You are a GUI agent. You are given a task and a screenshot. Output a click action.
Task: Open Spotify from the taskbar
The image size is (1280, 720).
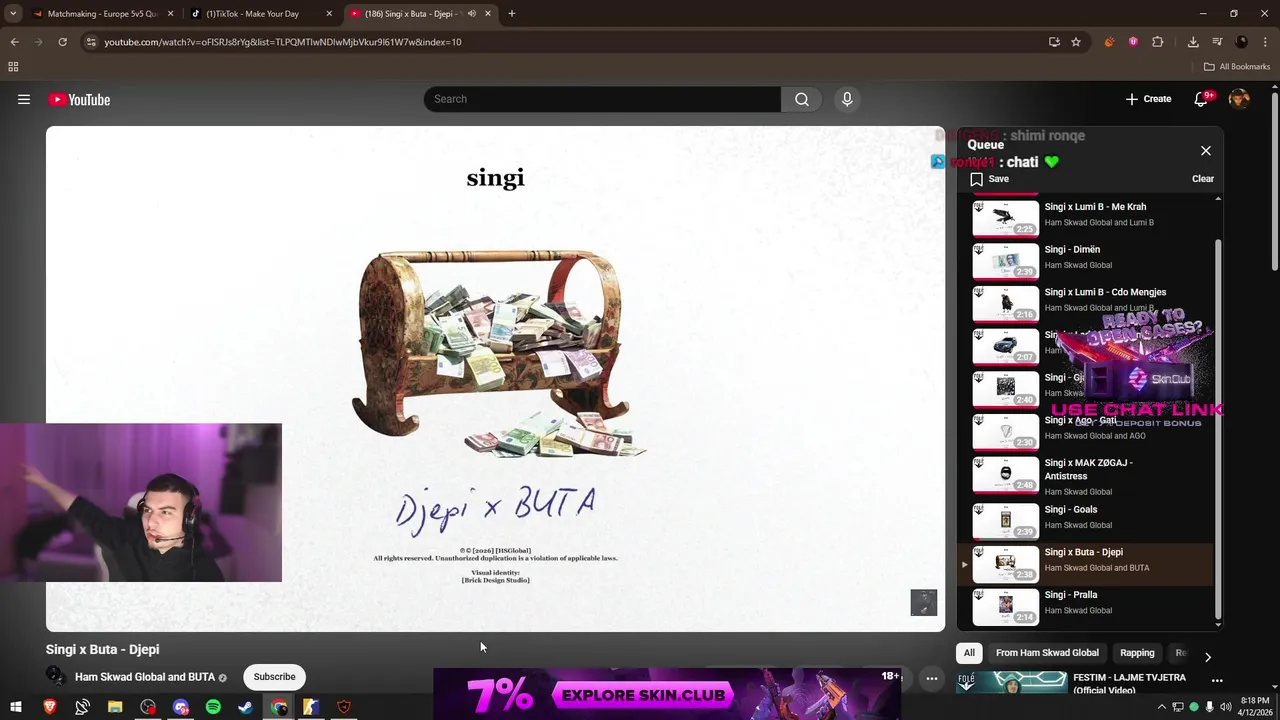coord(213,707)
